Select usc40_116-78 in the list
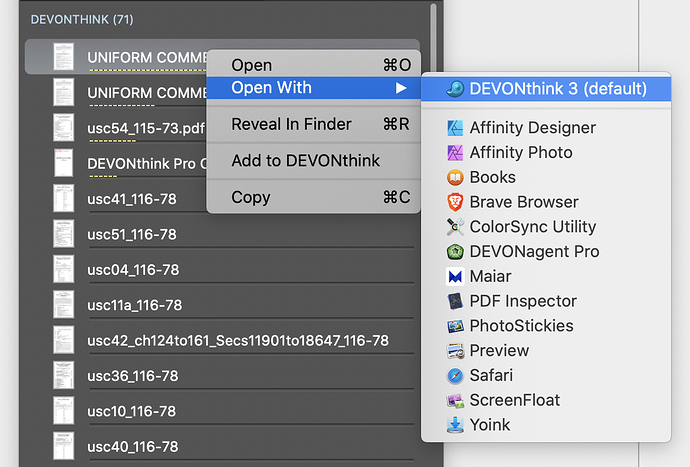This screenshot has width=690, height=467. point(222,446)
